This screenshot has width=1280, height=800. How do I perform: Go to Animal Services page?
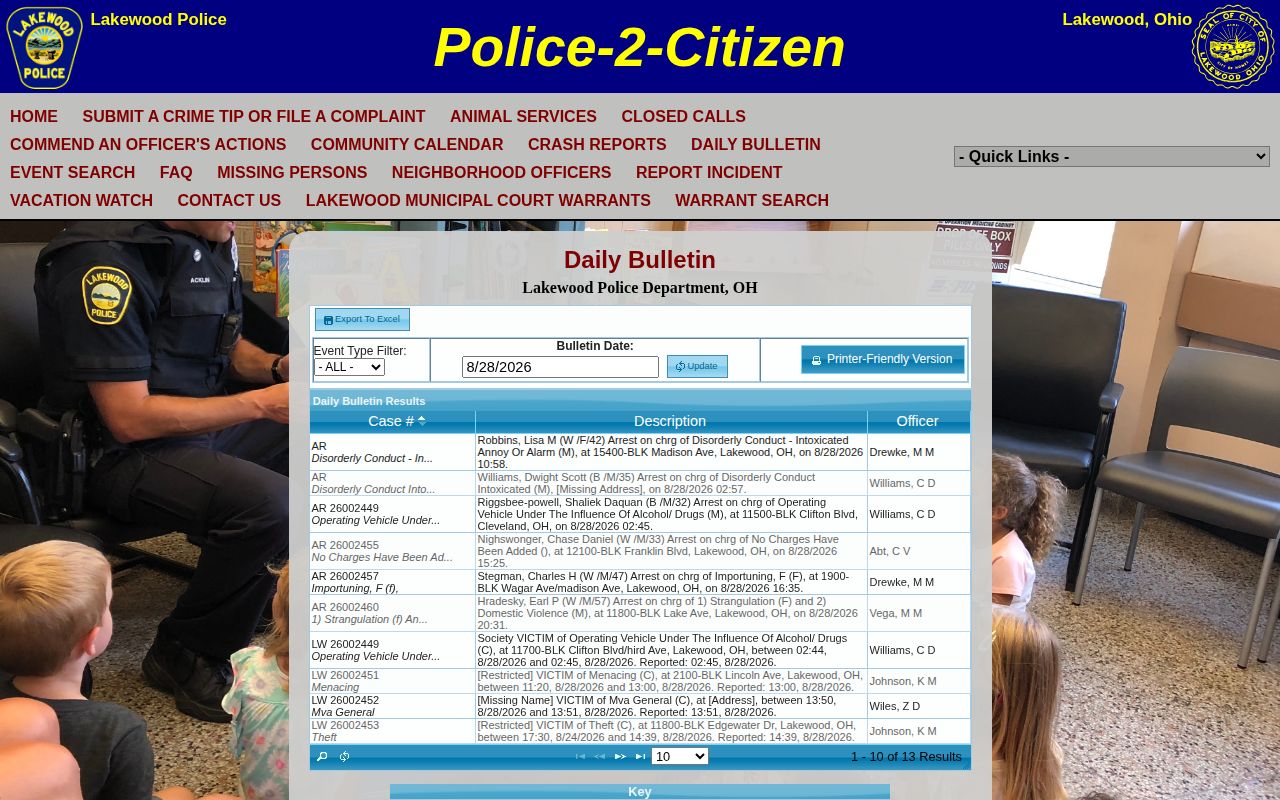523,116
